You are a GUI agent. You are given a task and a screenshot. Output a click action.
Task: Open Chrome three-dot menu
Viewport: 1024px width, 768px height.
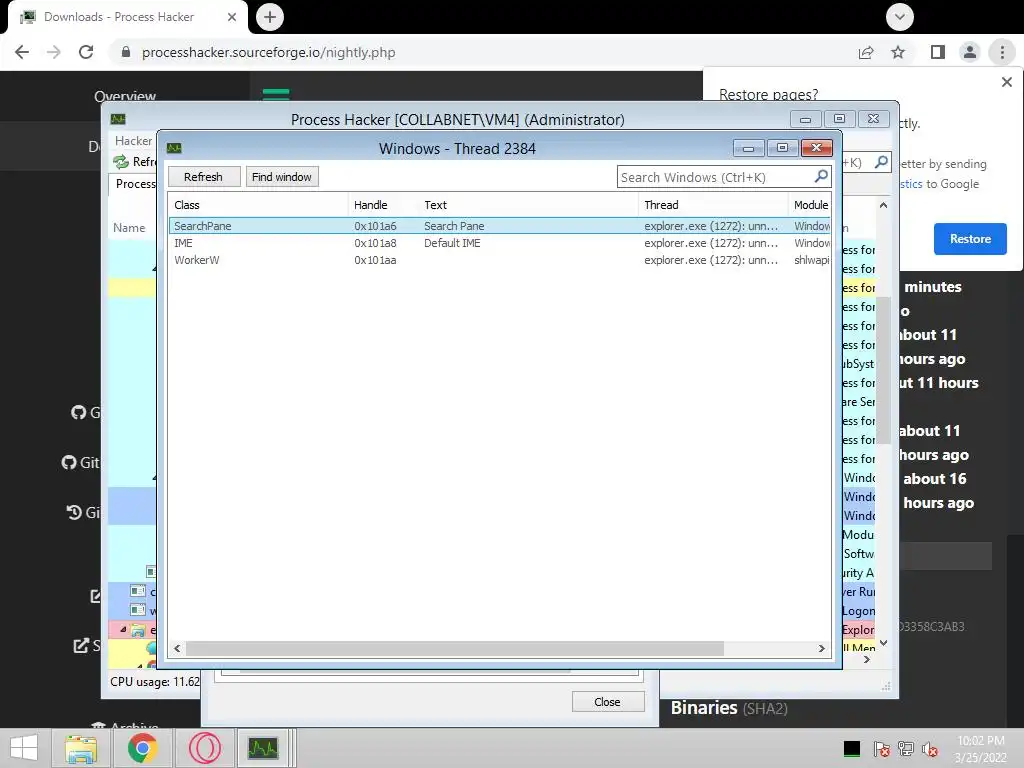point(1002,52)
